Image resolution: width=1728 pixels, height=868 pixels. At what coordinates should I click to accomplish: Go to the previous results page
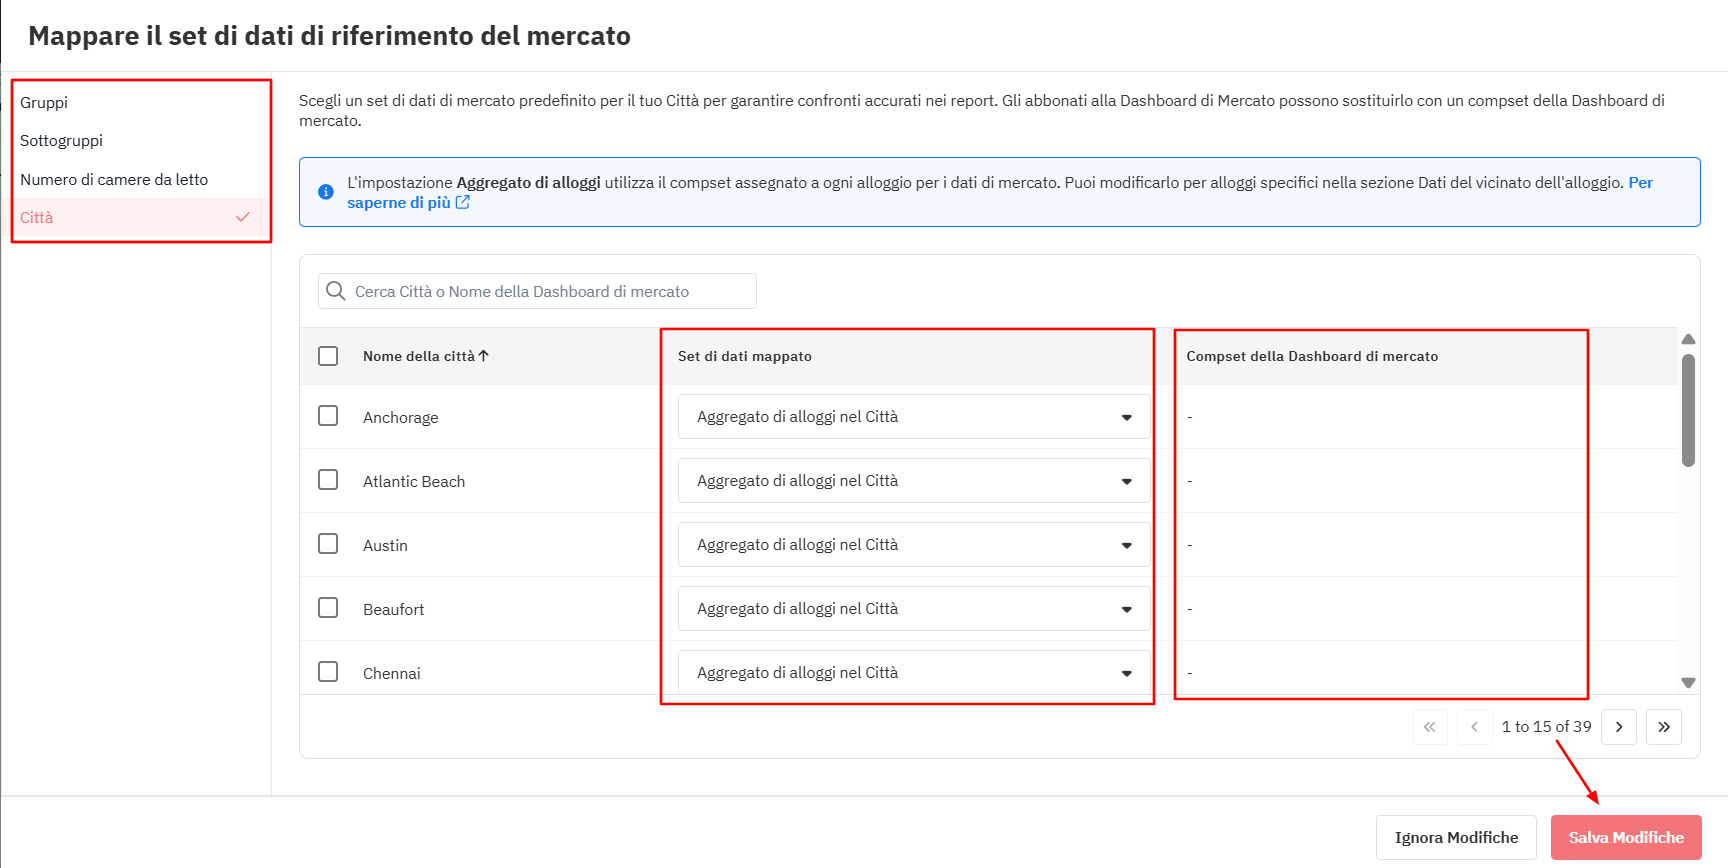tap(1474, 727)
